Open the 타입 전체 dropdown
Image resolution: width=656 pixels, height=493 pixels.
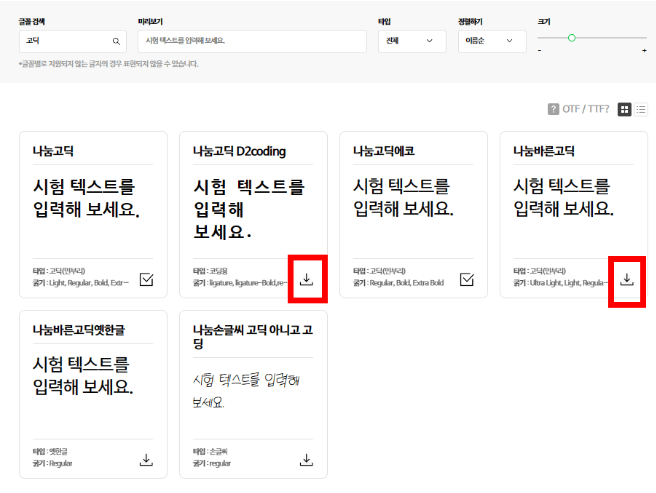pos(412,41)
